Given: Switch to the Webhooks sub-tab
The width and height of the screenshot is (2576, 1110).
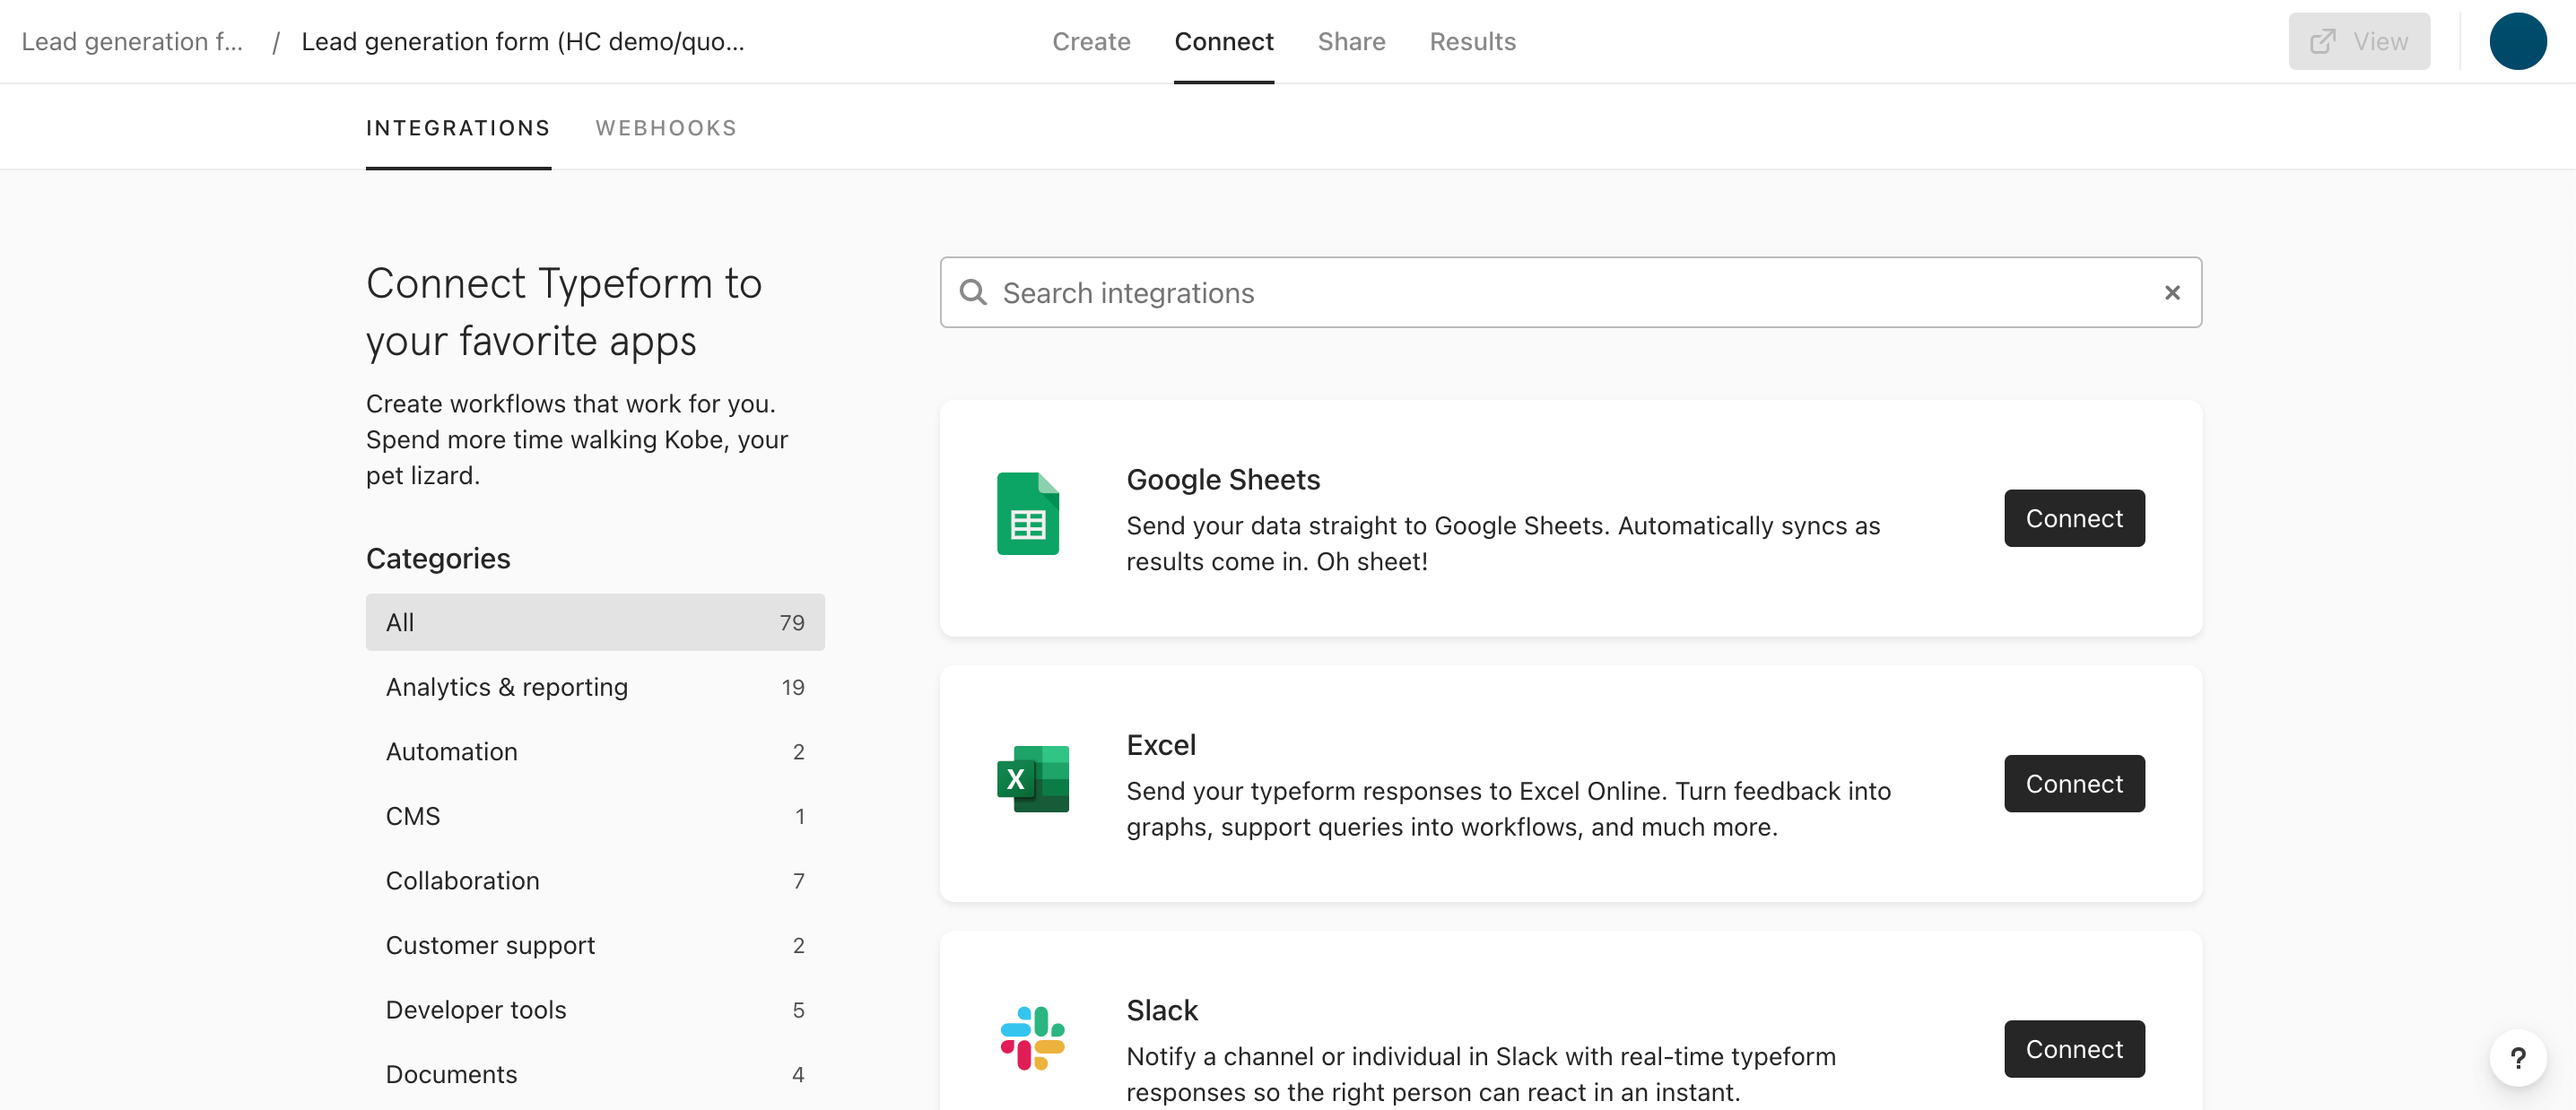Looking at the screenshot, I should (666, 128).
